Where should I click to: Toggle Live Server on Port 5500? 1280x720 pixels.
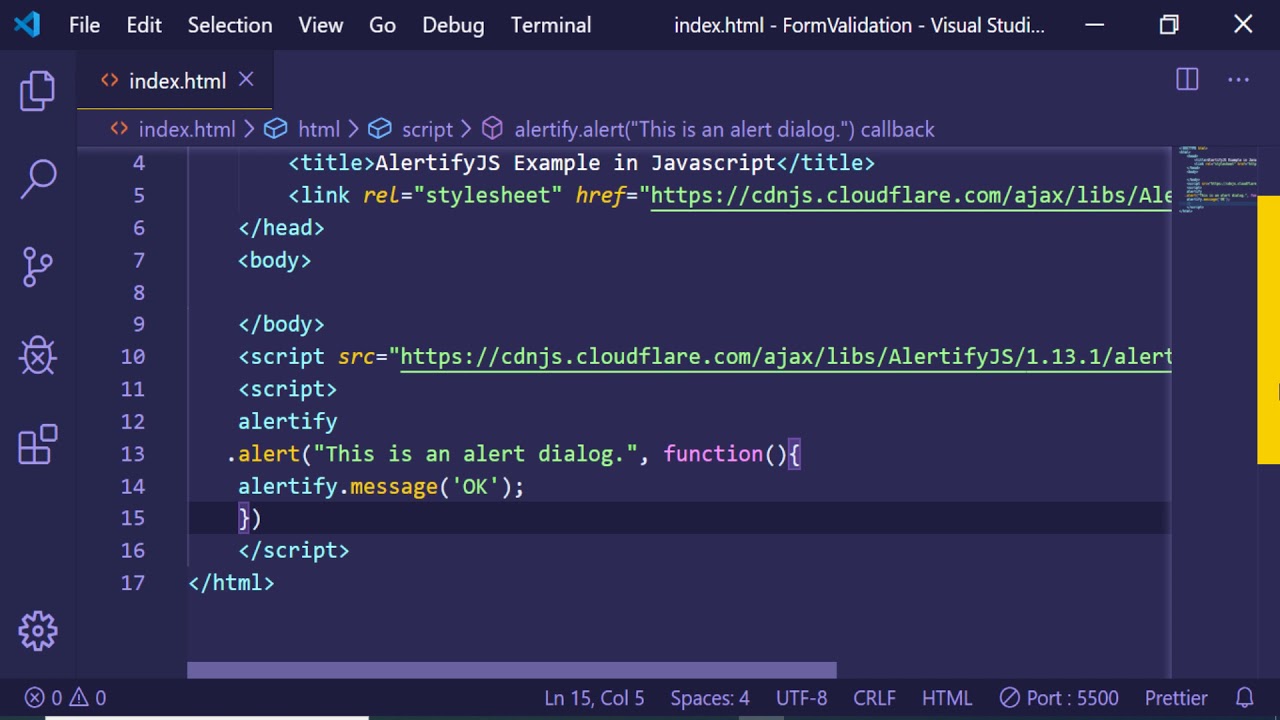click(x=1059, y=698)
